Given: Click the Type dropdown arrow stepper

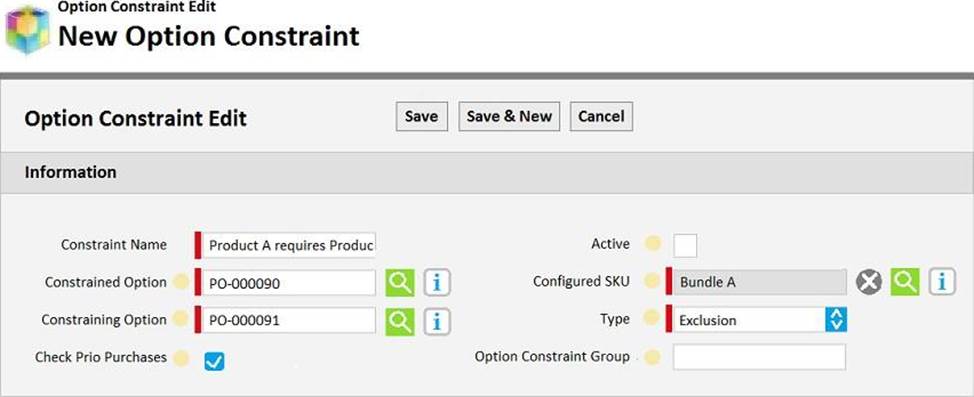Looking at the screenshot, I should point(836,320).
